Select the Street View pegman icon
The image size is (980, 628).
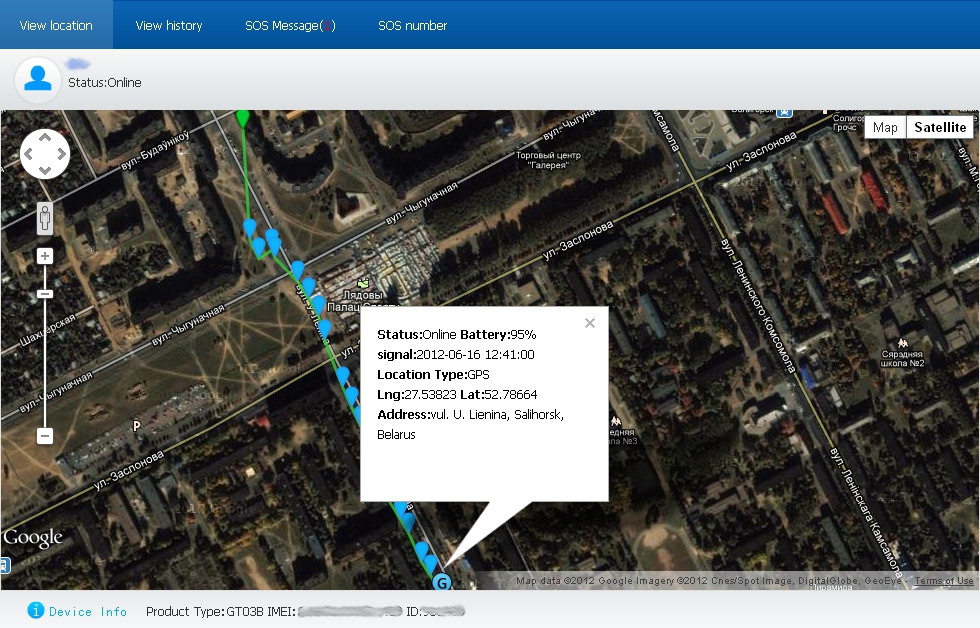[x=44, y=218]
